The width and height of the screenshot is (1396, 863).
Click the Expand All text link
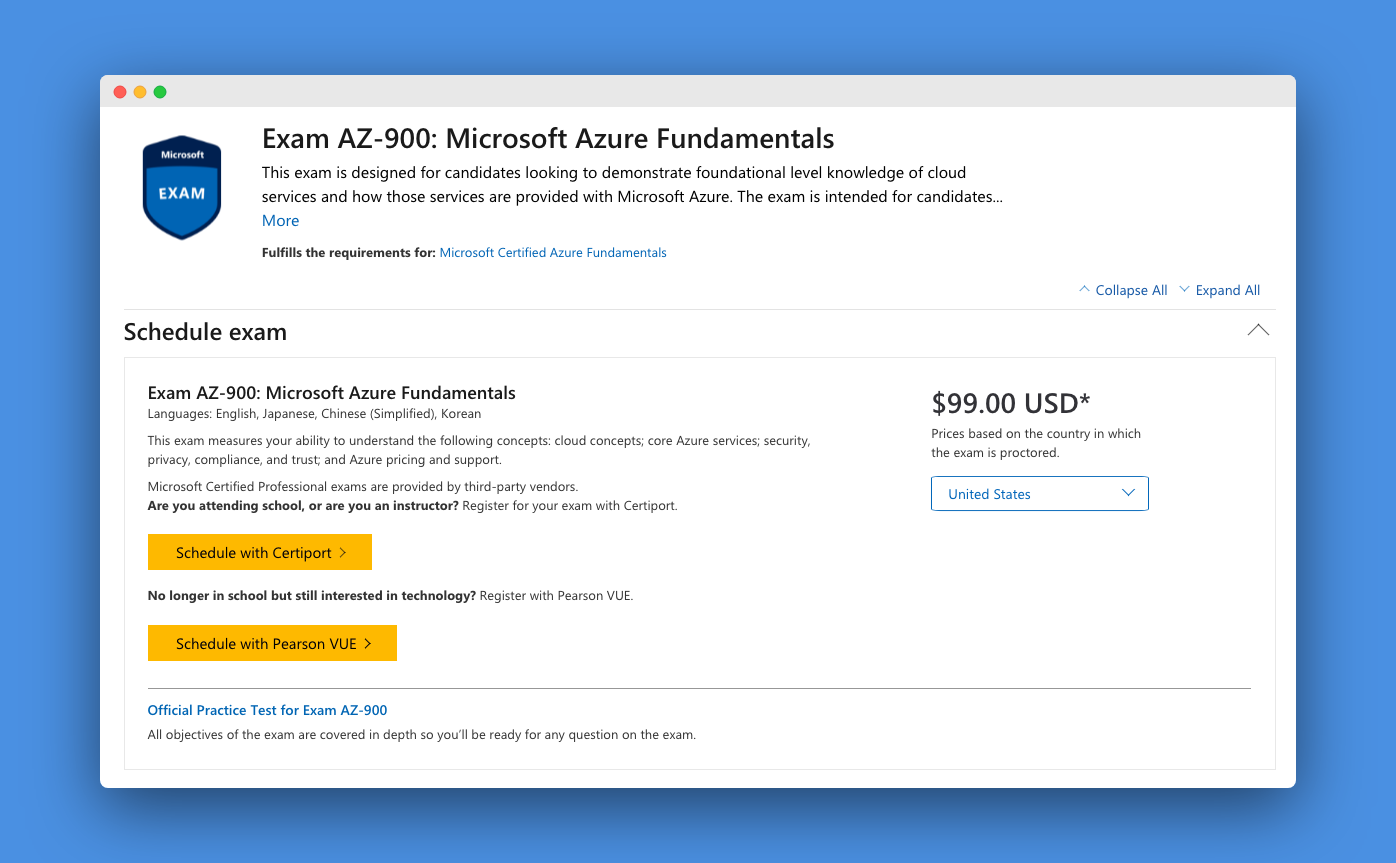coord(1228,290)
